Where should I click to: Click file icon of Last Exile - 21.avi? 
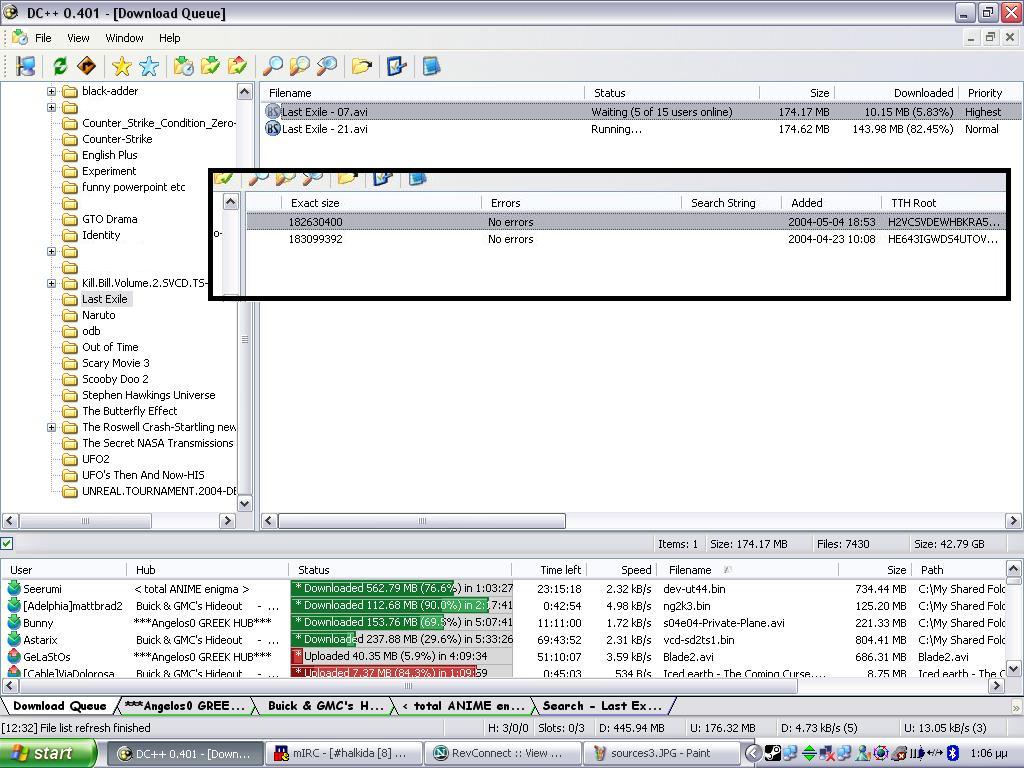pos(272,129)
